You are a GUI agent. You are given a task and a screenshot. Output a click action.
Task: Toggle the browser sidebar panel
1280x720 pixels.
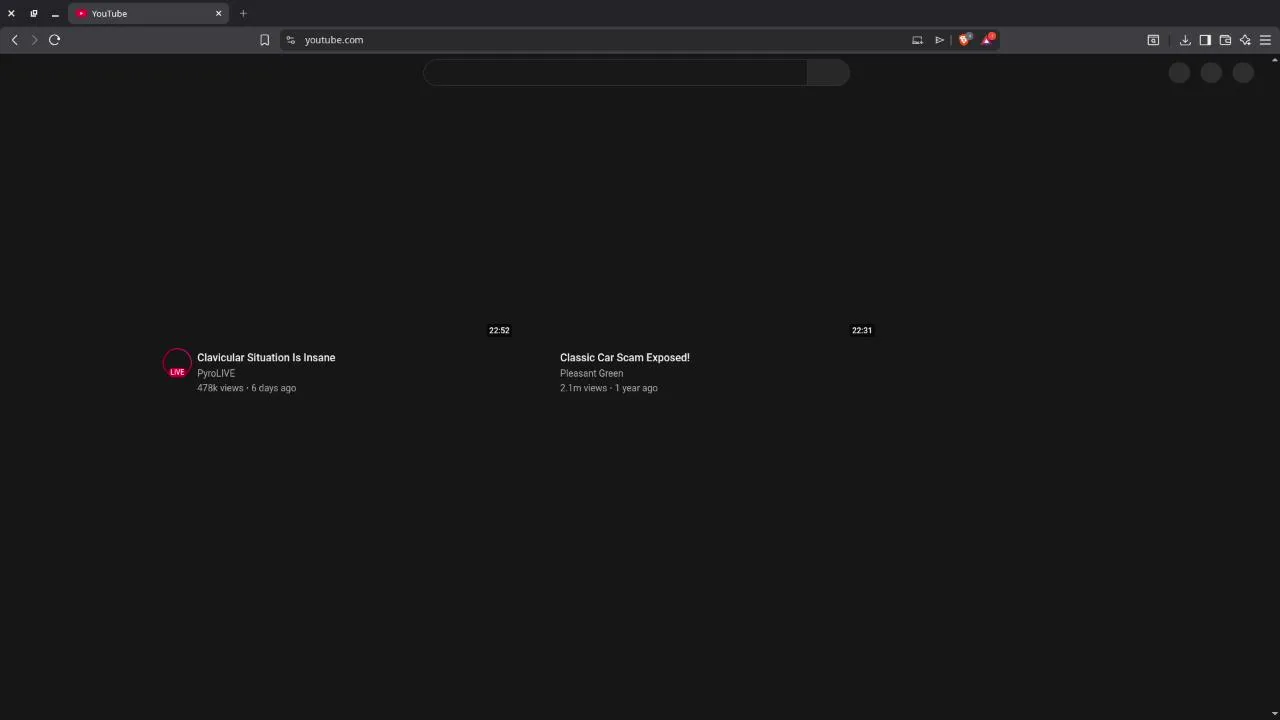coord(1205,40)
